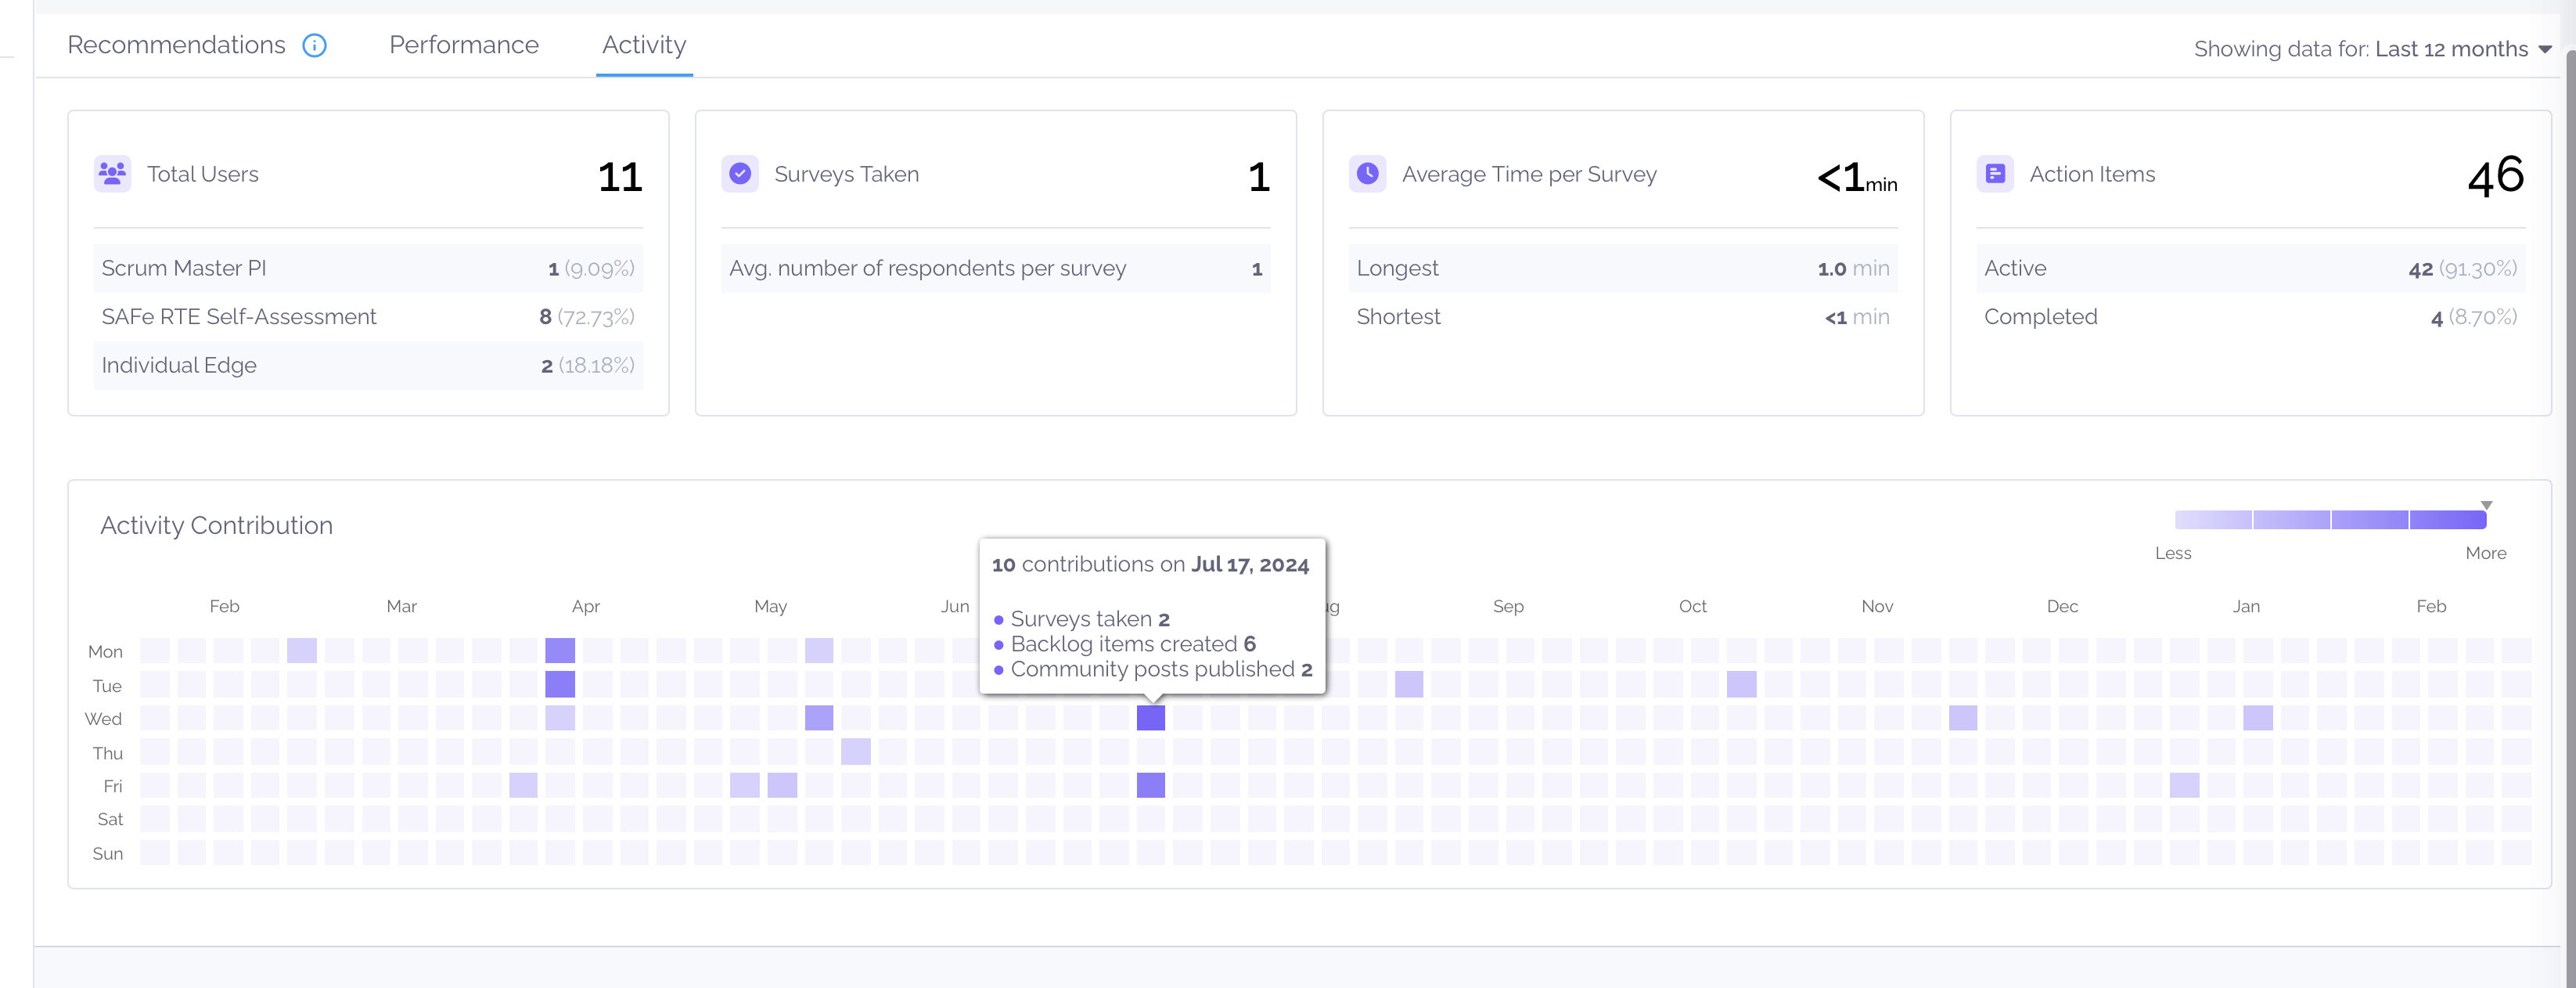The height and width of the screenshot is (988, 2576).
Task: Select the shaded Tuesday cell in October
Action: click(x=1741, y=684)
